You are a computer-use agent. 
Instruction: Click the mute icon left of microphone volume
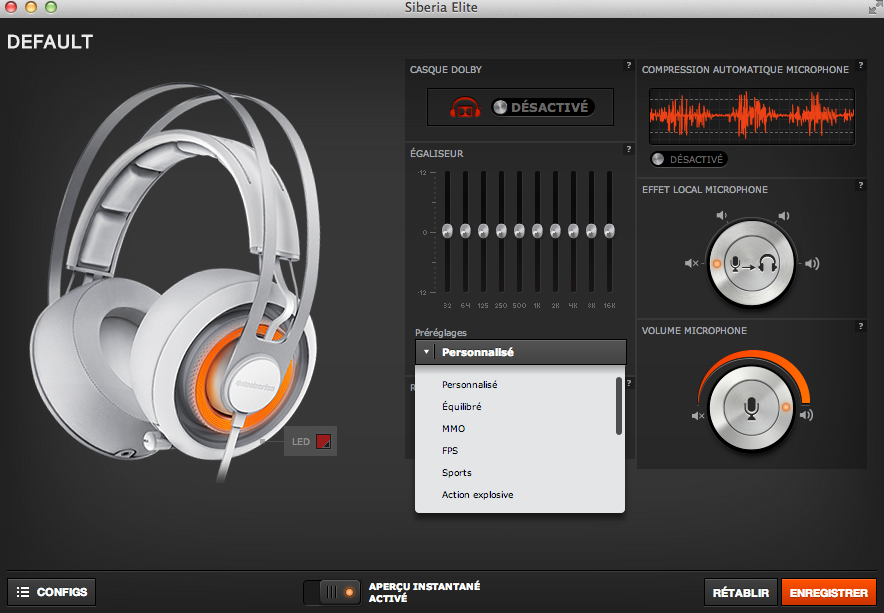tap(699, 415)
